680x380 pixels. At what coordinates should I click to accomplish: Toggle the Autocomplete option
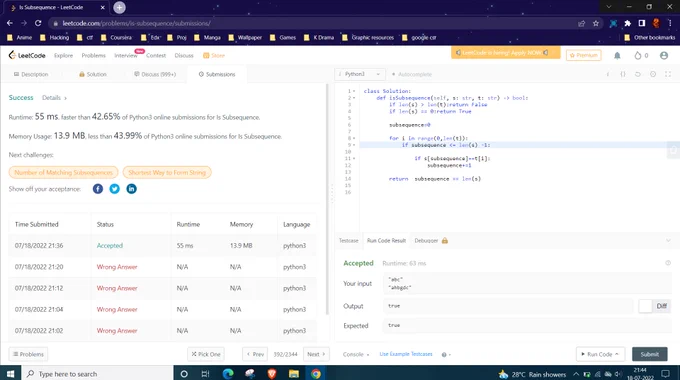tap(412, 74)
